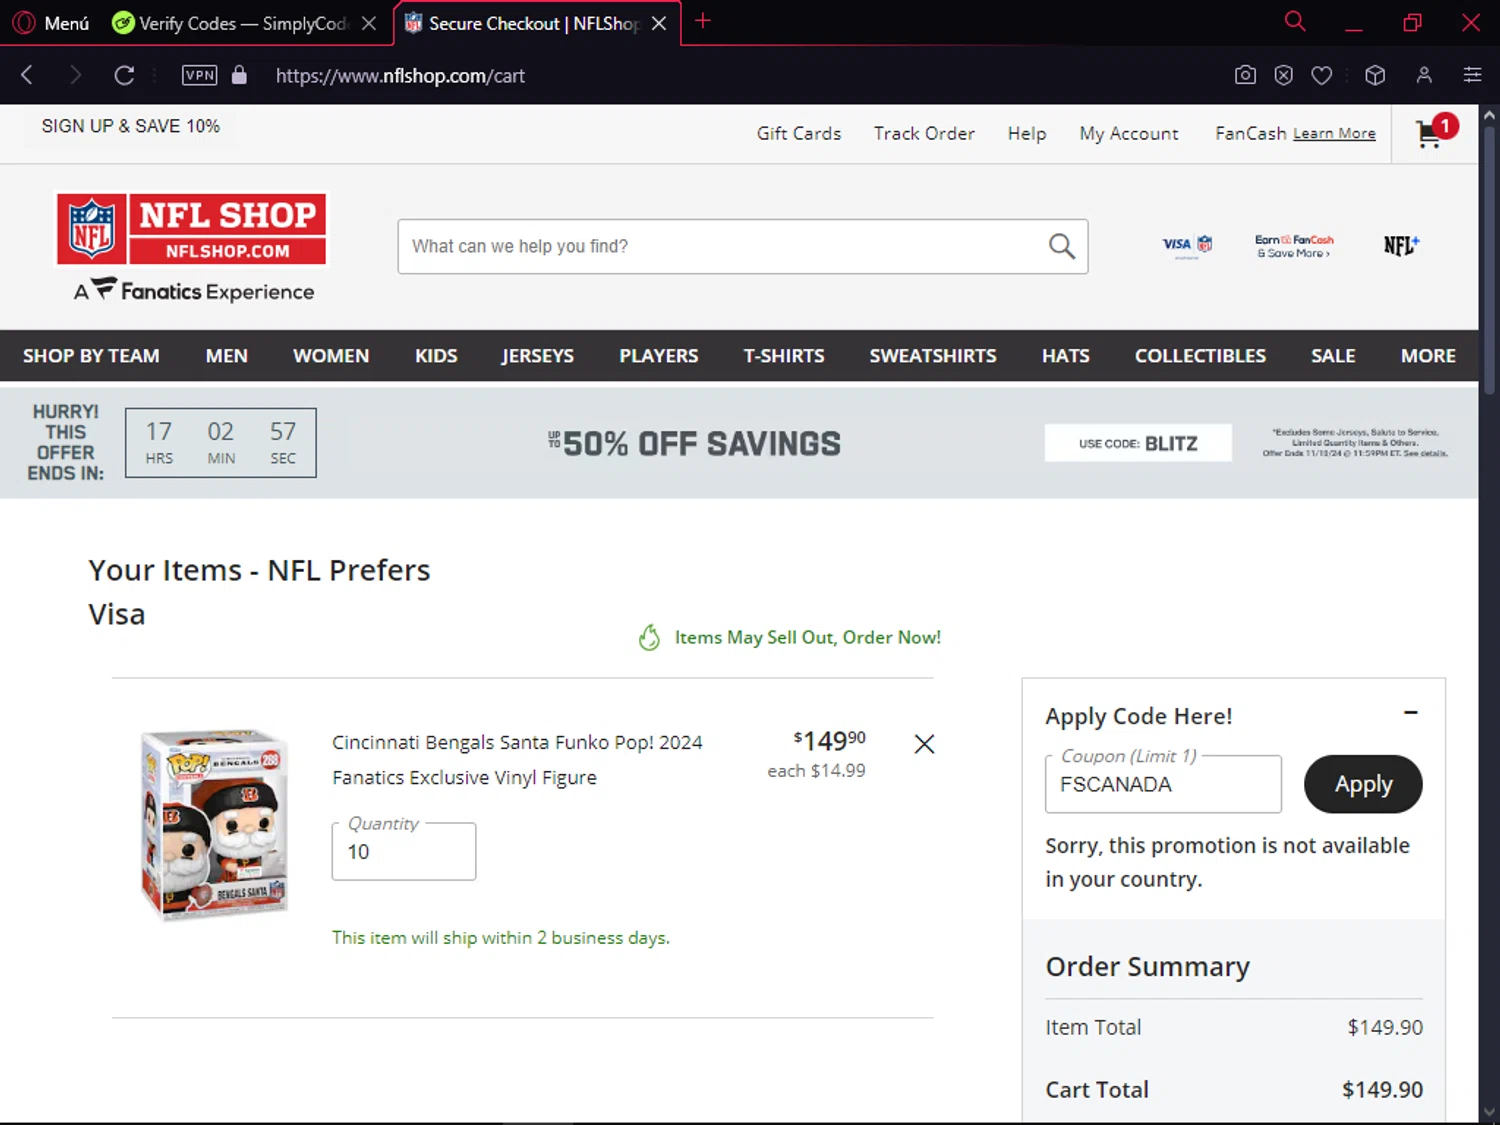Toggle the VPN badge
Image resolution: width=1500 pixels, height=1125 pixels.
(x=199, y=75)
